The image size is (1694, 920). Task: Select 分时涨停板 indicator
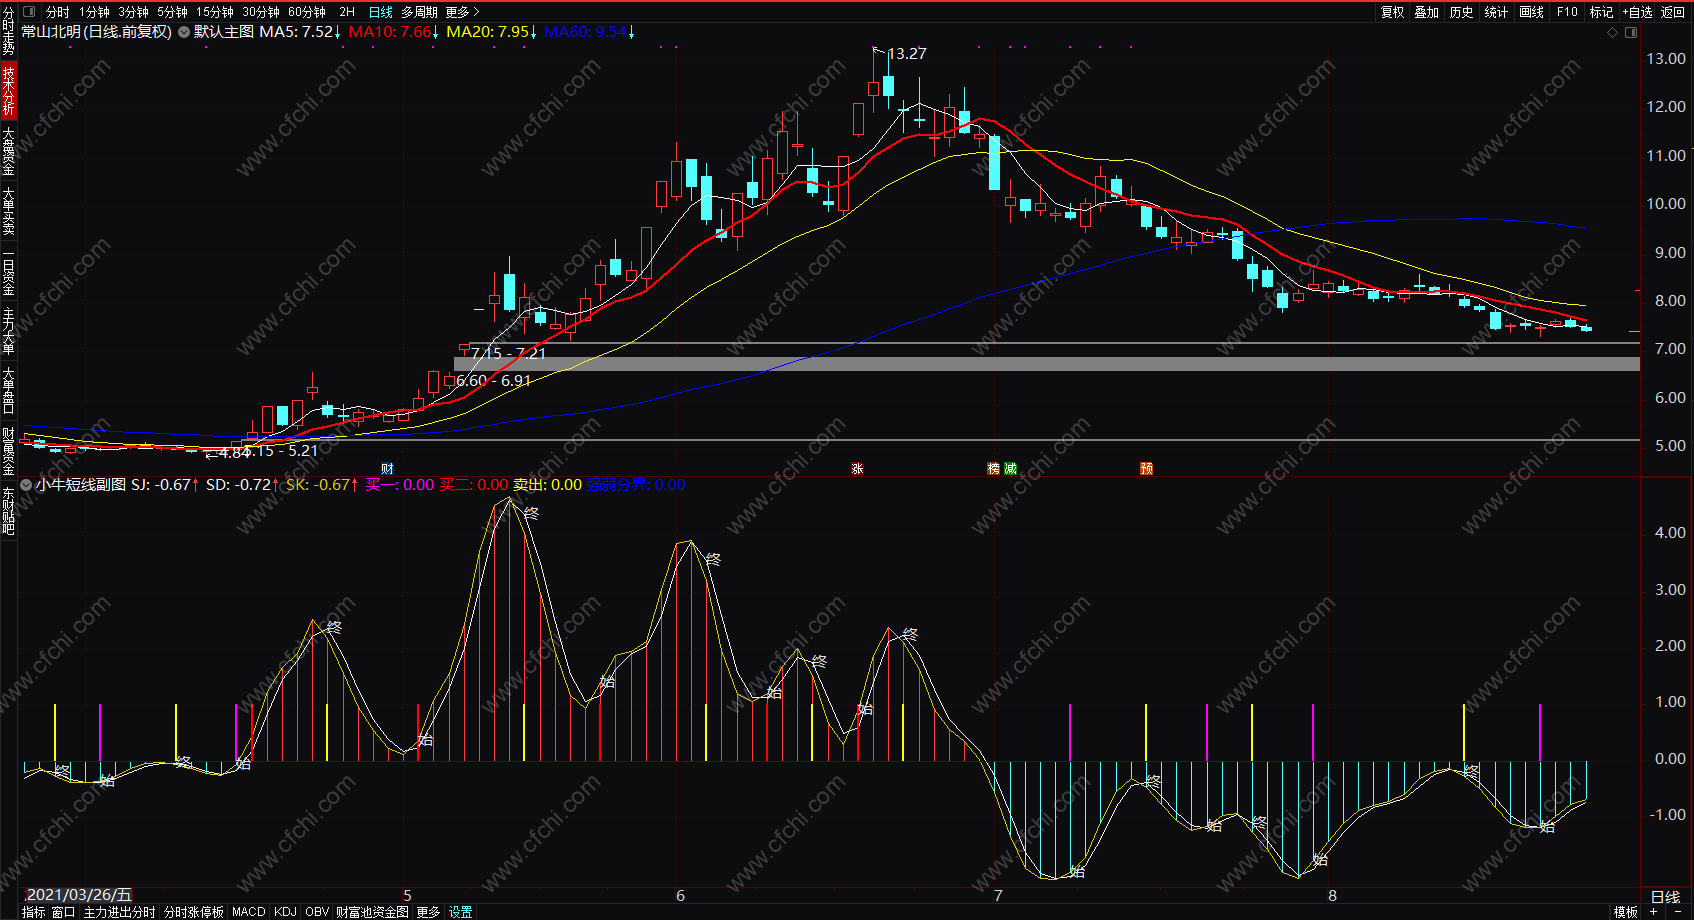tap(194, 912)
